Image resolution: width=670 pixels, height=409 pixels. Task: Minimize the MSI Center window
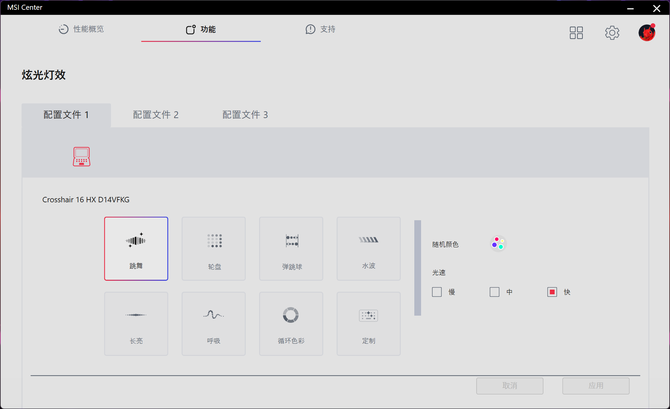(630, 8)
